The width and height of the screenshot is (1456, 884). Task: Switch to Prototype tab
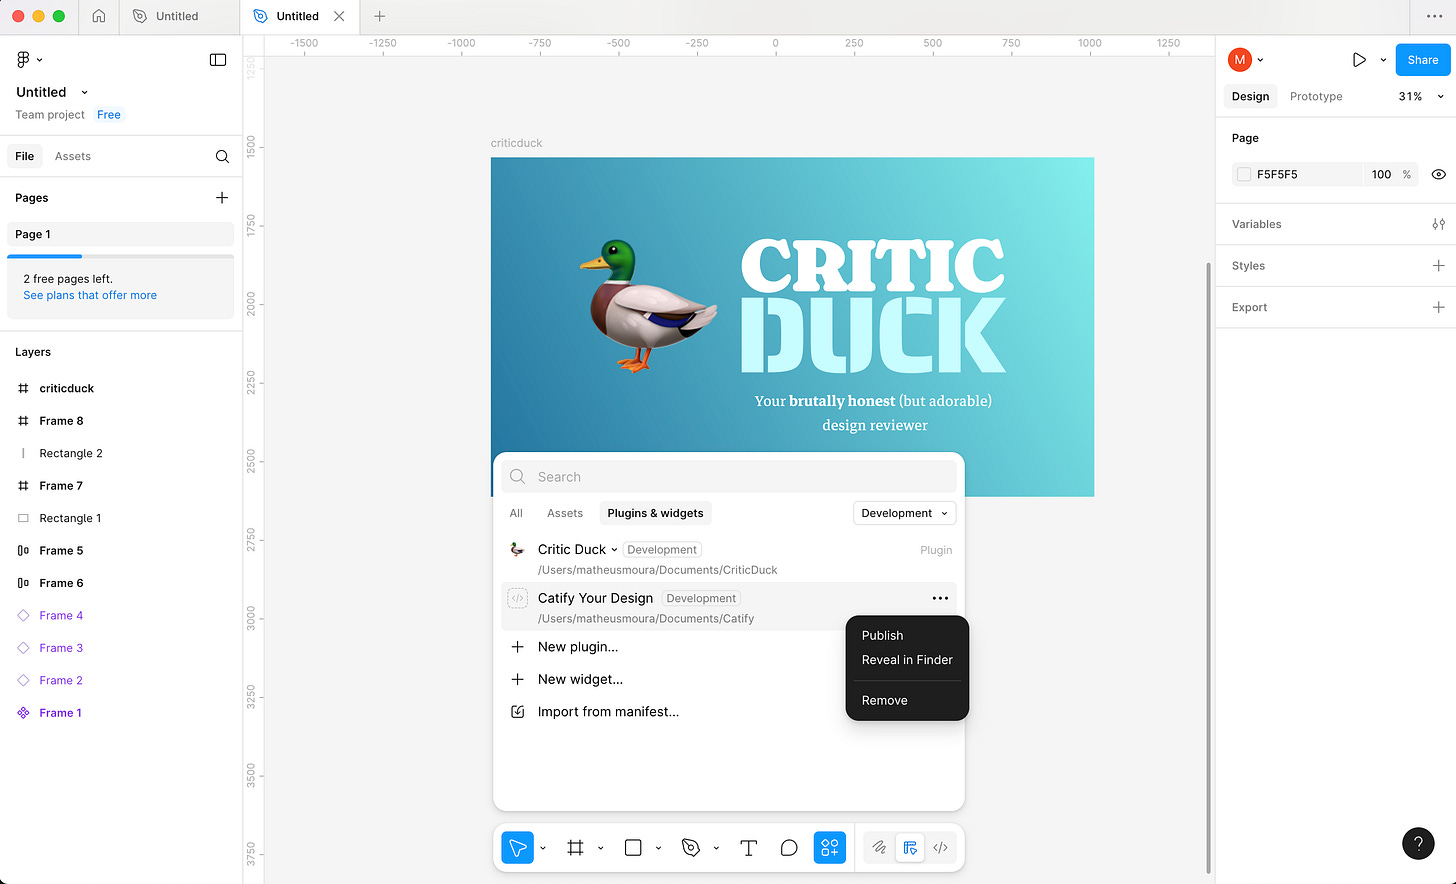[1316, 96]
